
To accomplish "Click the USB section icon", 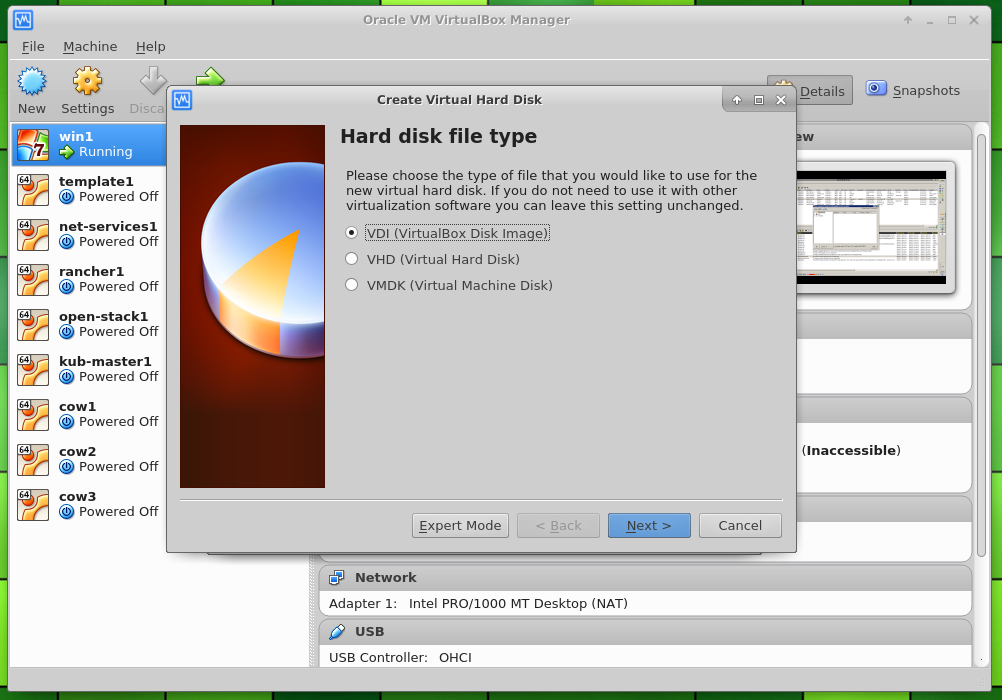I will (x=337, y=632).
